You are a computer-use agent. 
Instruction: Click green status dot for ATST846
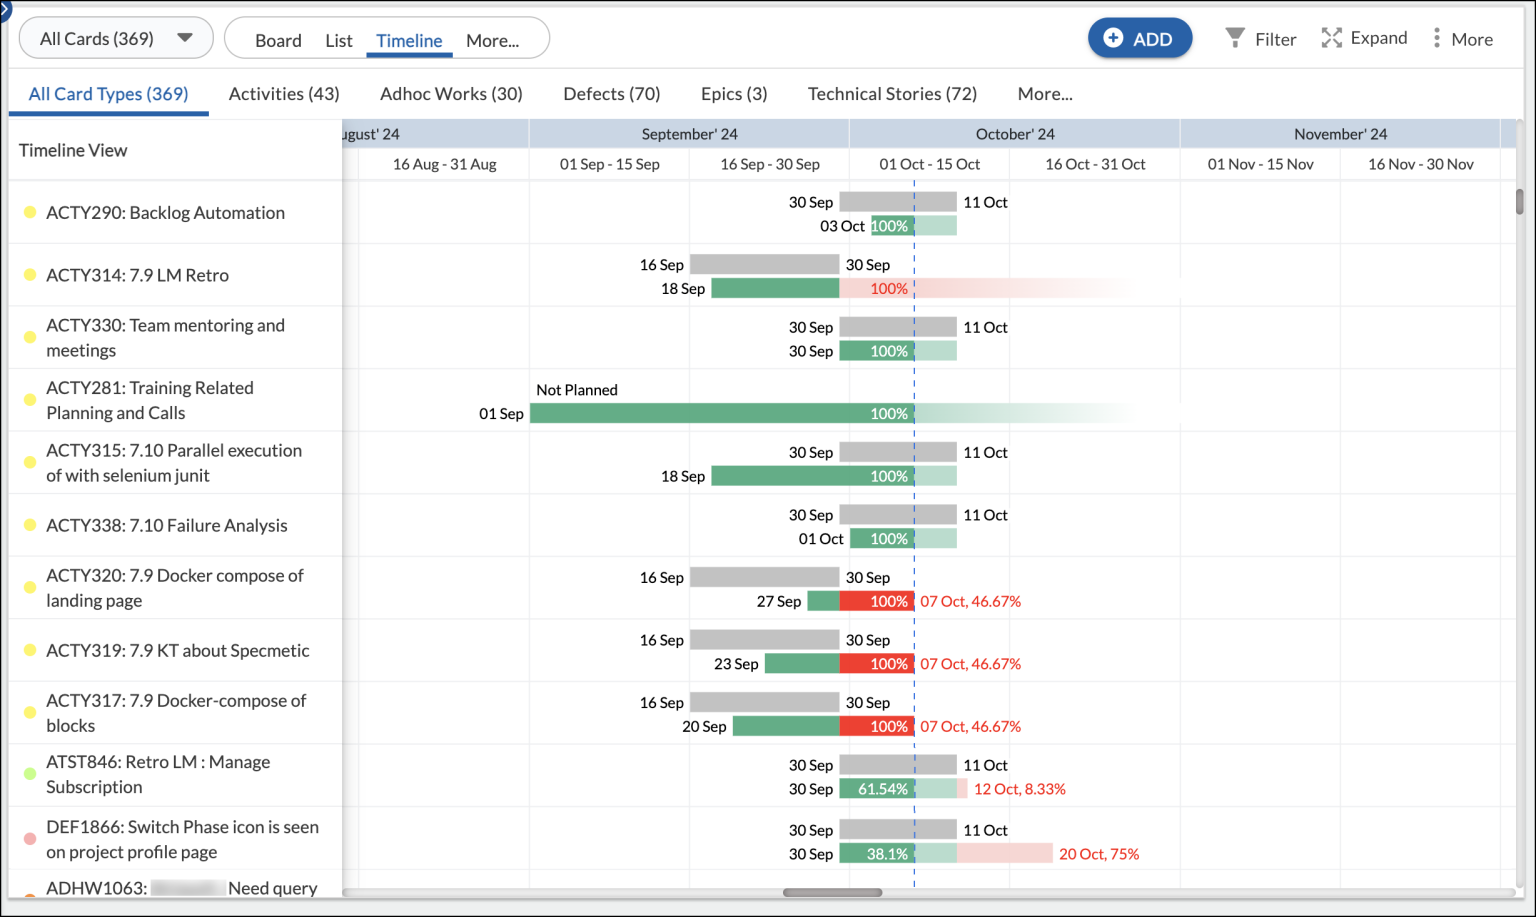pyautogui.click(x=30, y=774)
